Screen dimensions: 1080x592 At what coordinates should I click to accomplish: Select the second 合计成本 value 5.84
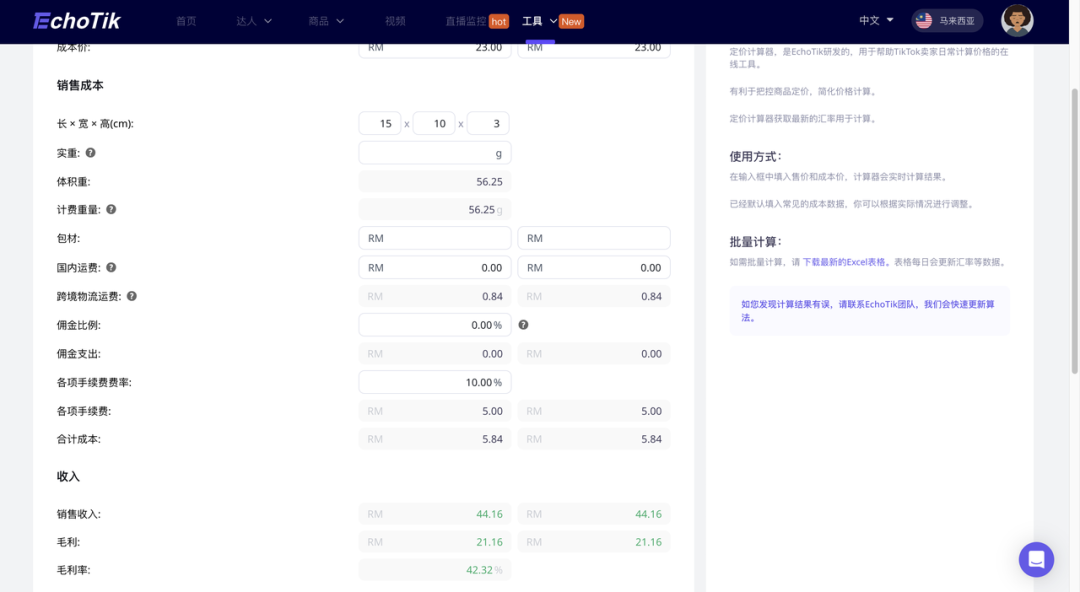651,439
